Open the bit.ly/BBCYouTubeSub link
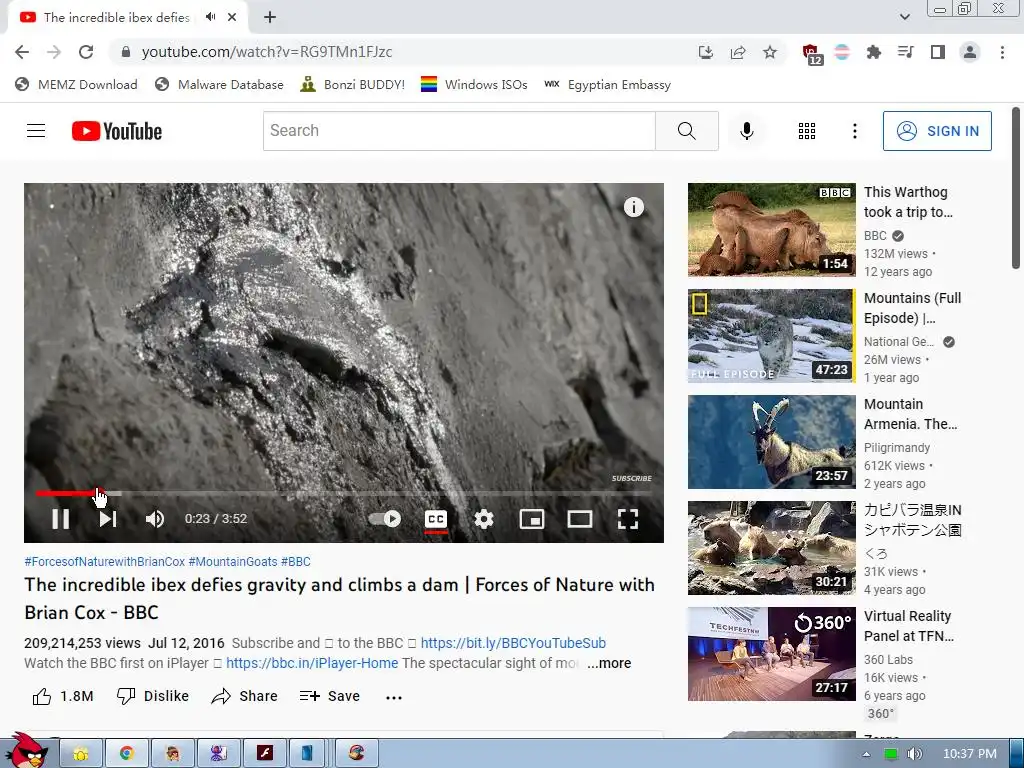This screenshot has width=1024, height=768. click(513, 643)
